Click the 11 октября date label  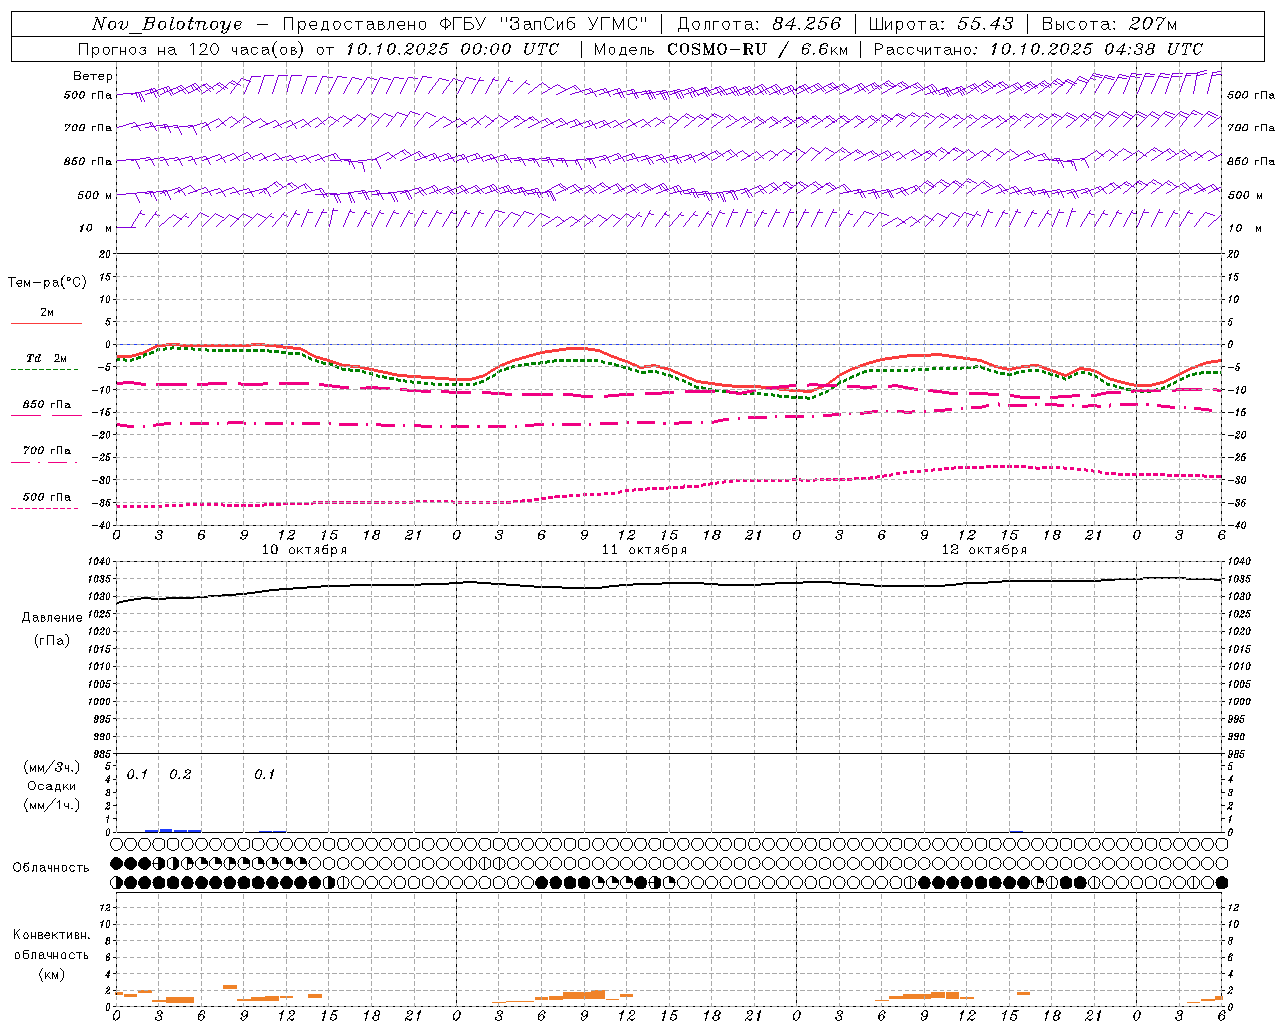[644, 550]
